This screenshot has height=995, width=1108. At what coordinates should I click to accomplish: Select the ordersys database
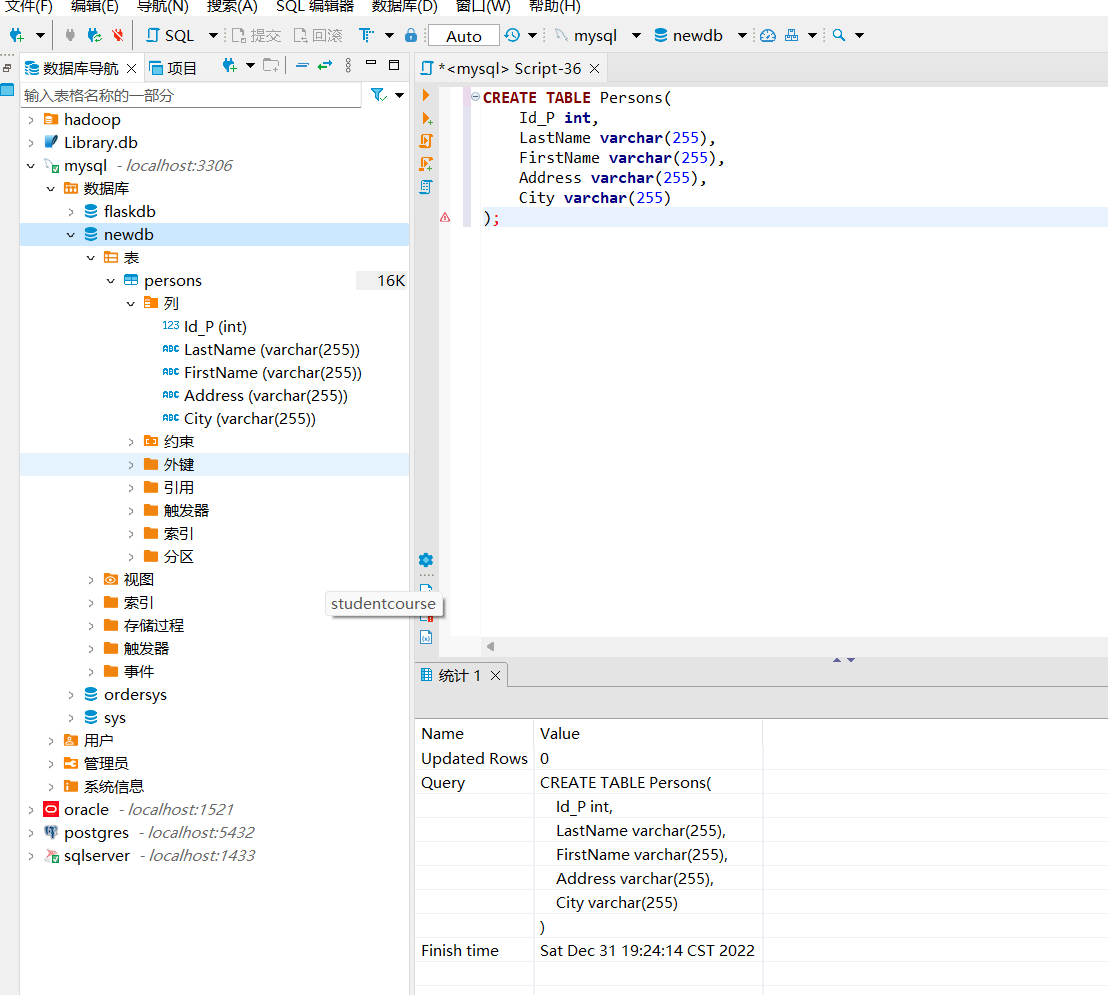pos(135,695)
